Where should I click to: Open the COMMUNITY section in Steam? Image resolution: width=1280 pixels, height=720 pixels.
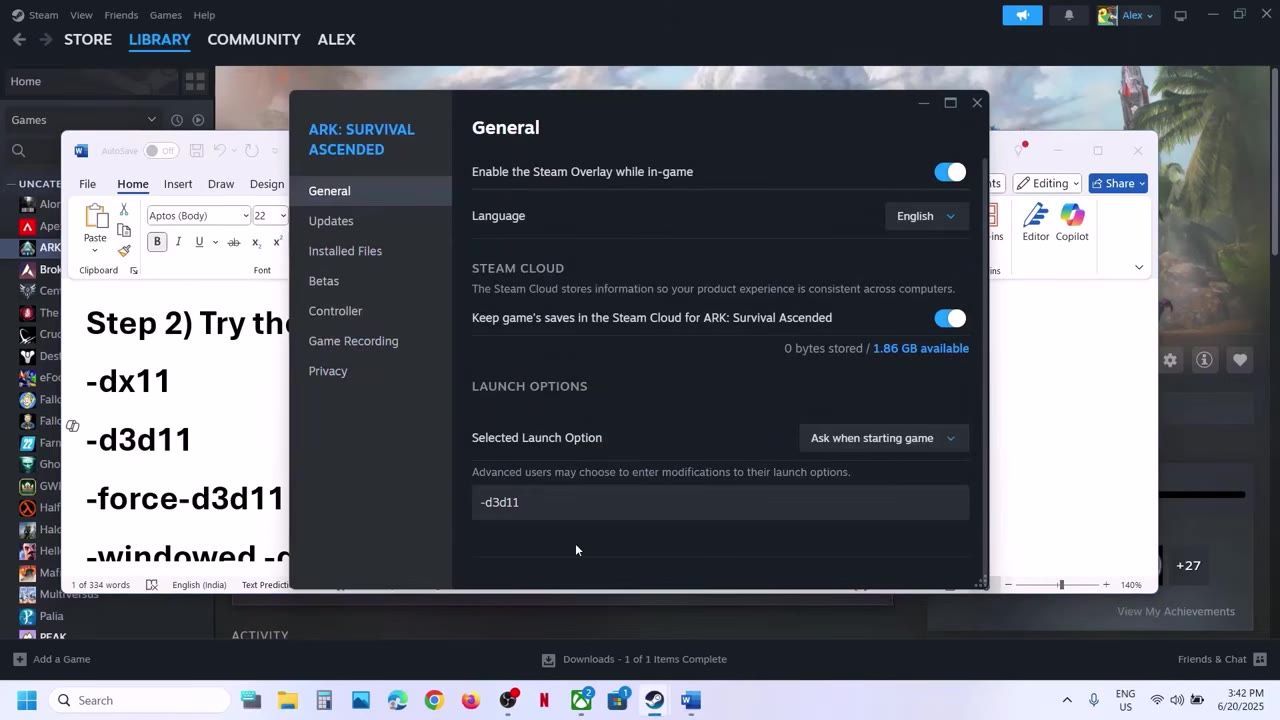254,39
